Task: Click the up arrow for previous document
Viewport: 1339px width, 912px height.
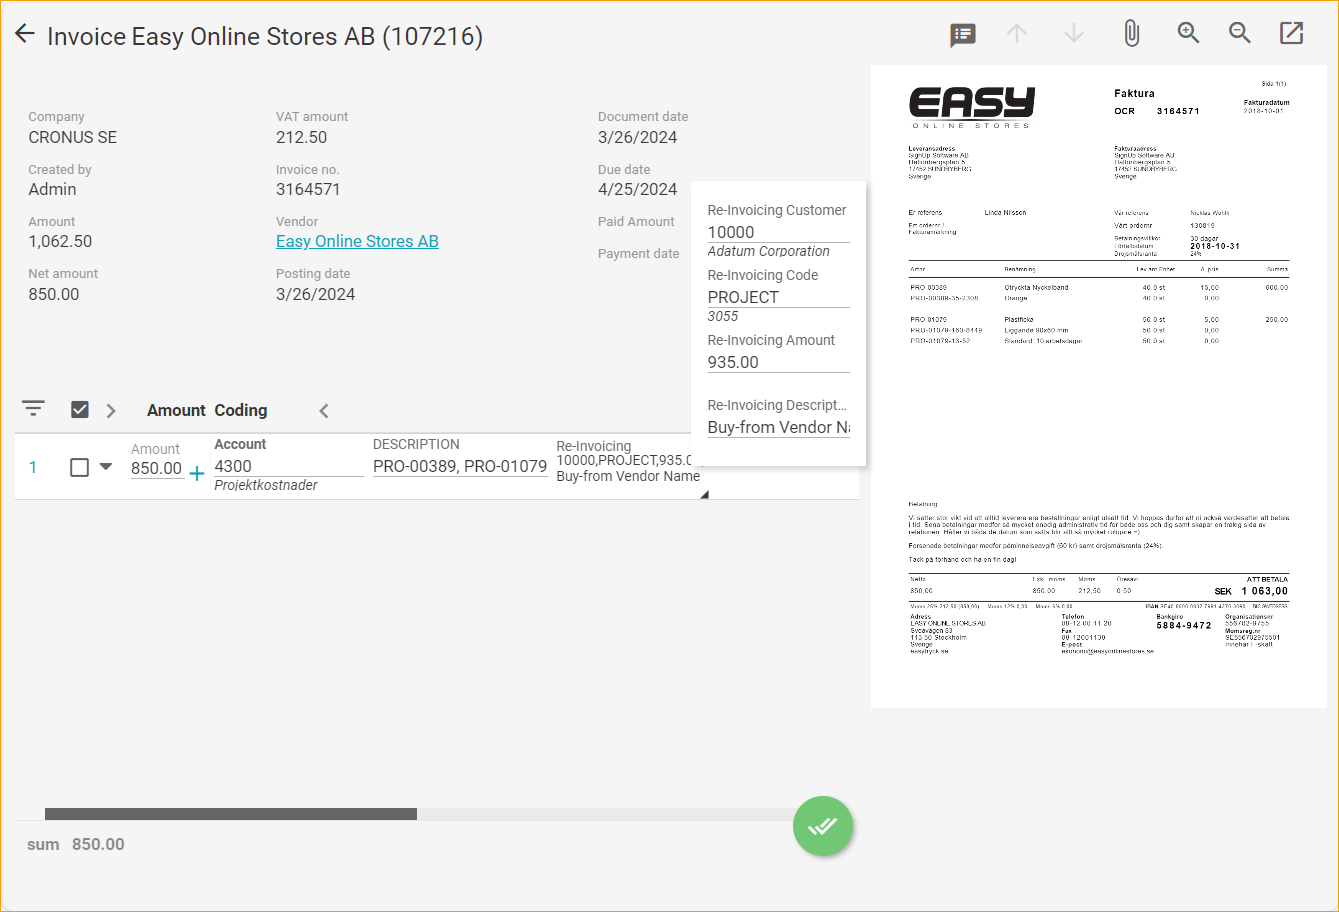Action: [x=1016, y=34]
